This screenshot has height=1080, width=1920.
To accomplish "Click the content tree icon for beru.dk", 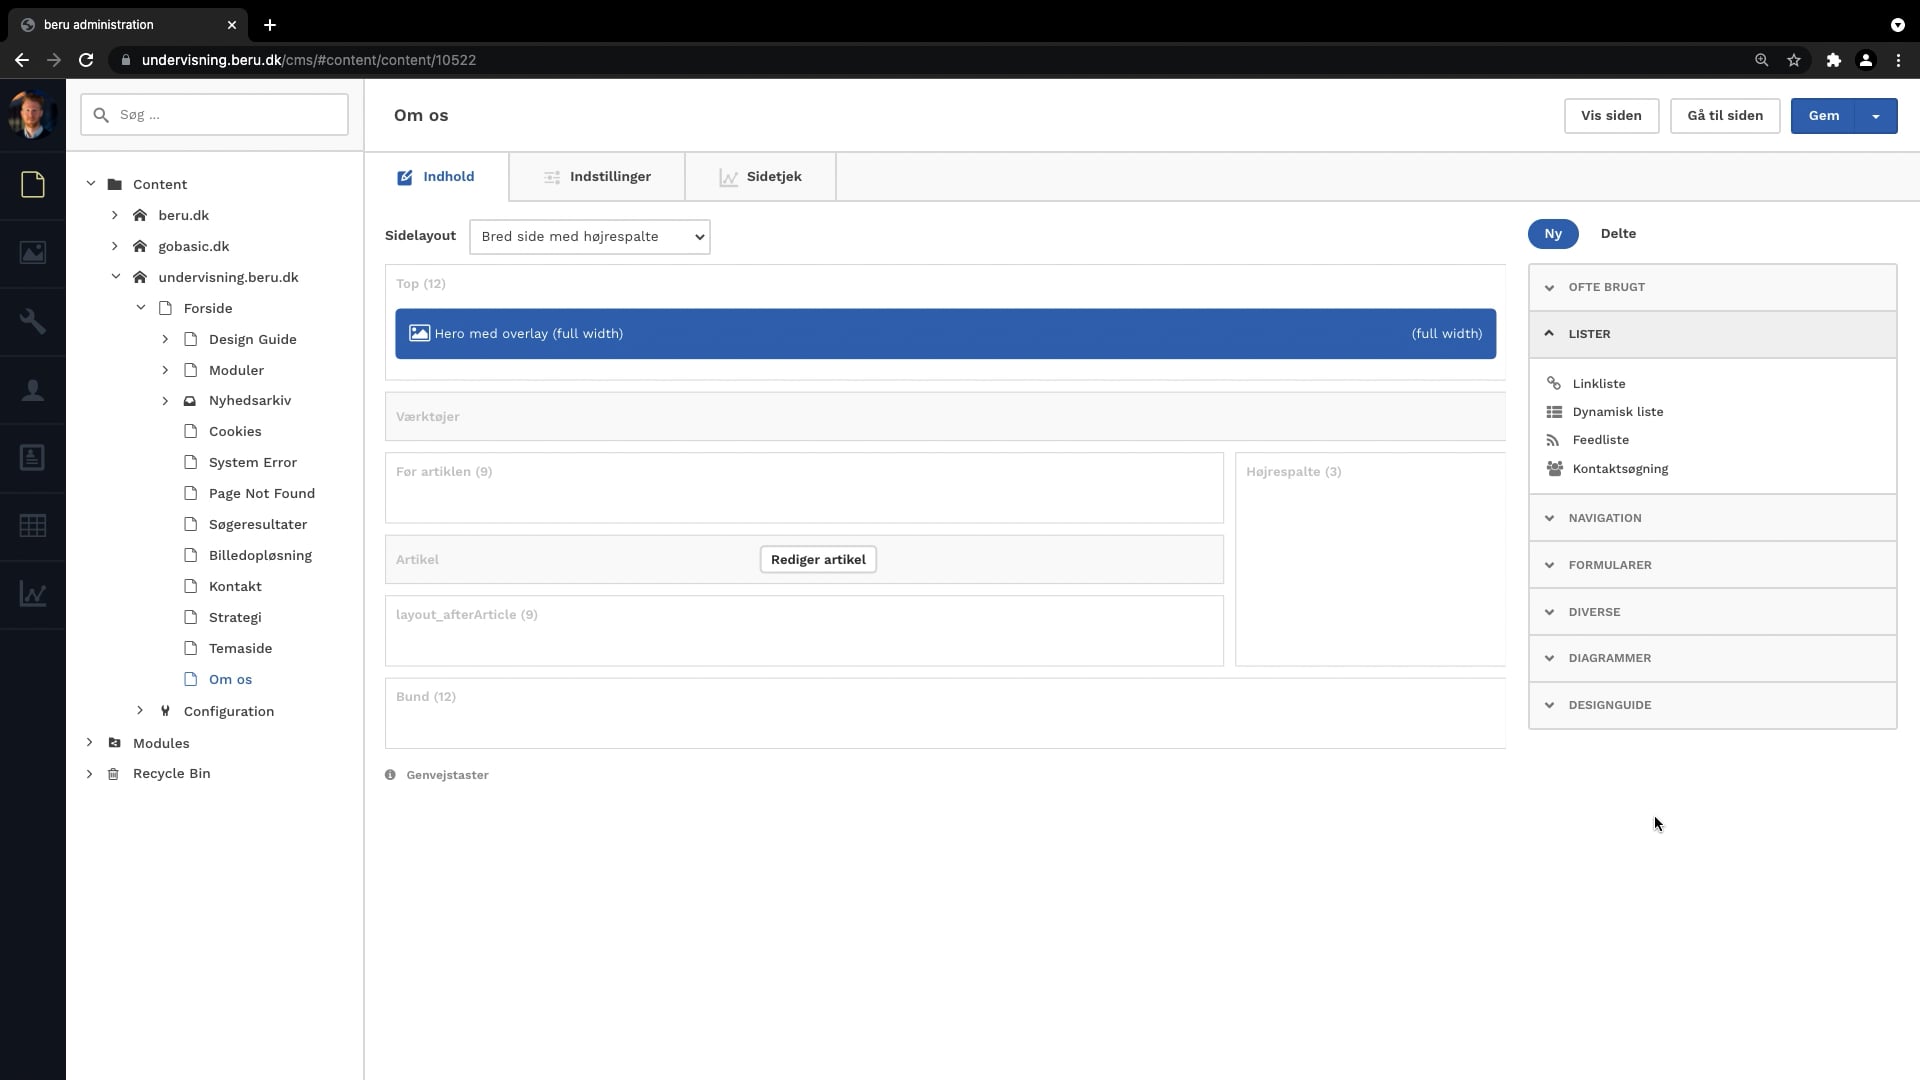I will tap(140, 215).
